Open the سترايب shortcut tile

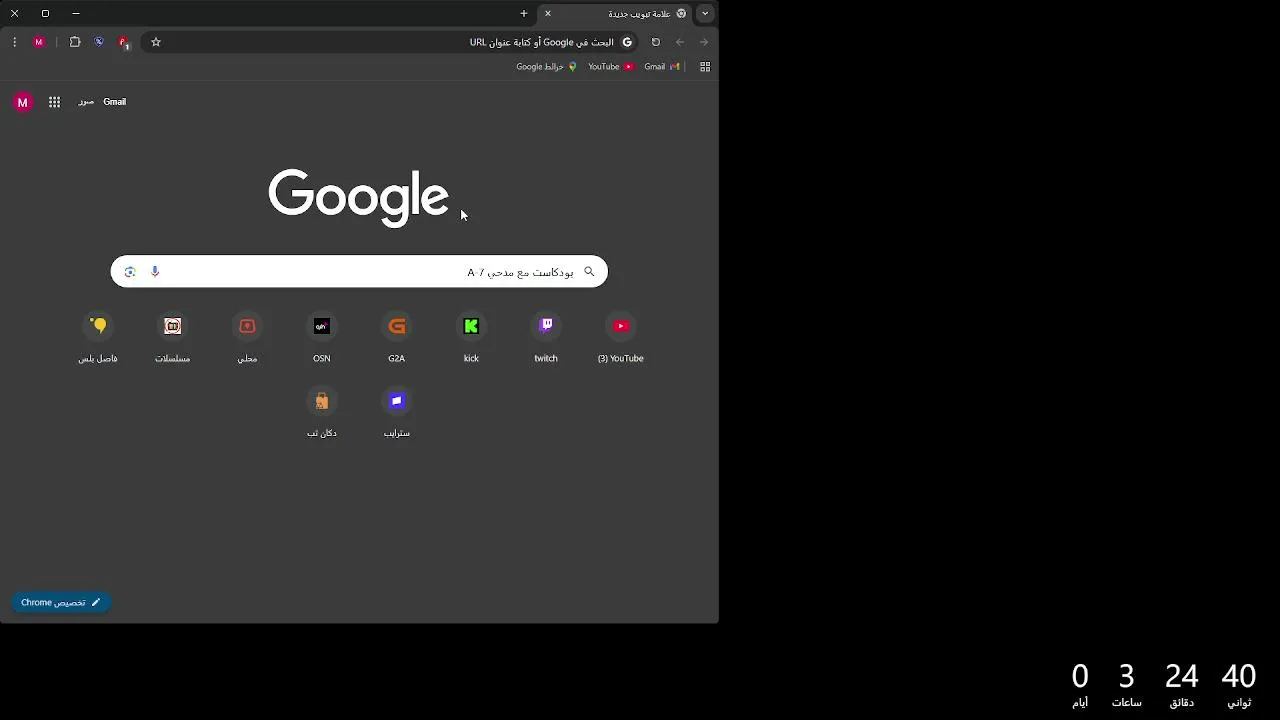coord(396,412)
